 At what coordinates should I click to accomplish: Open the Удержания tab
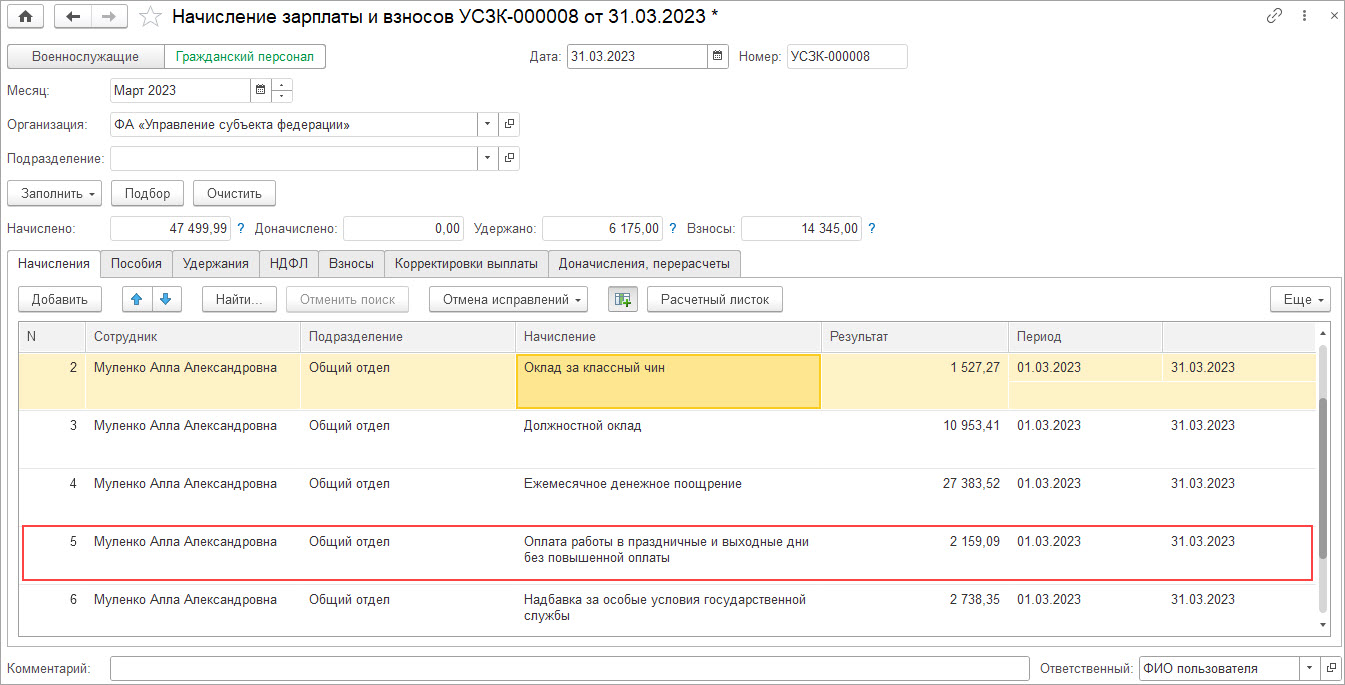pos(215,264)
